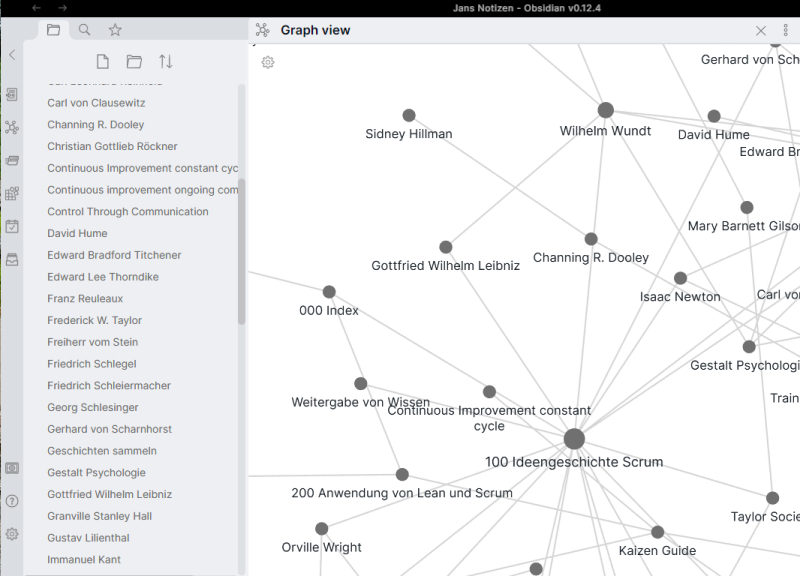Click the New folder icon

tap(134, 62)
